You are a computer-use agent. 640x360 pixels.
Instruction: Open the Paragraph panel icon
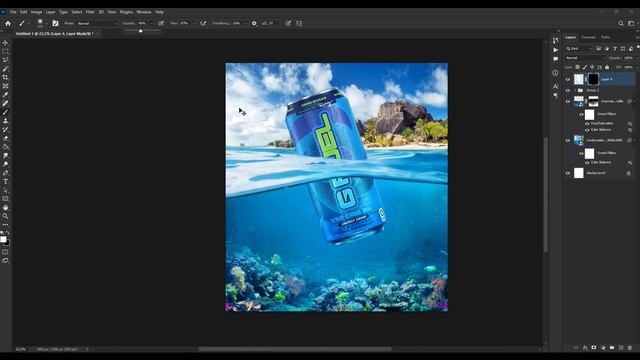click(x=555, y=95)
